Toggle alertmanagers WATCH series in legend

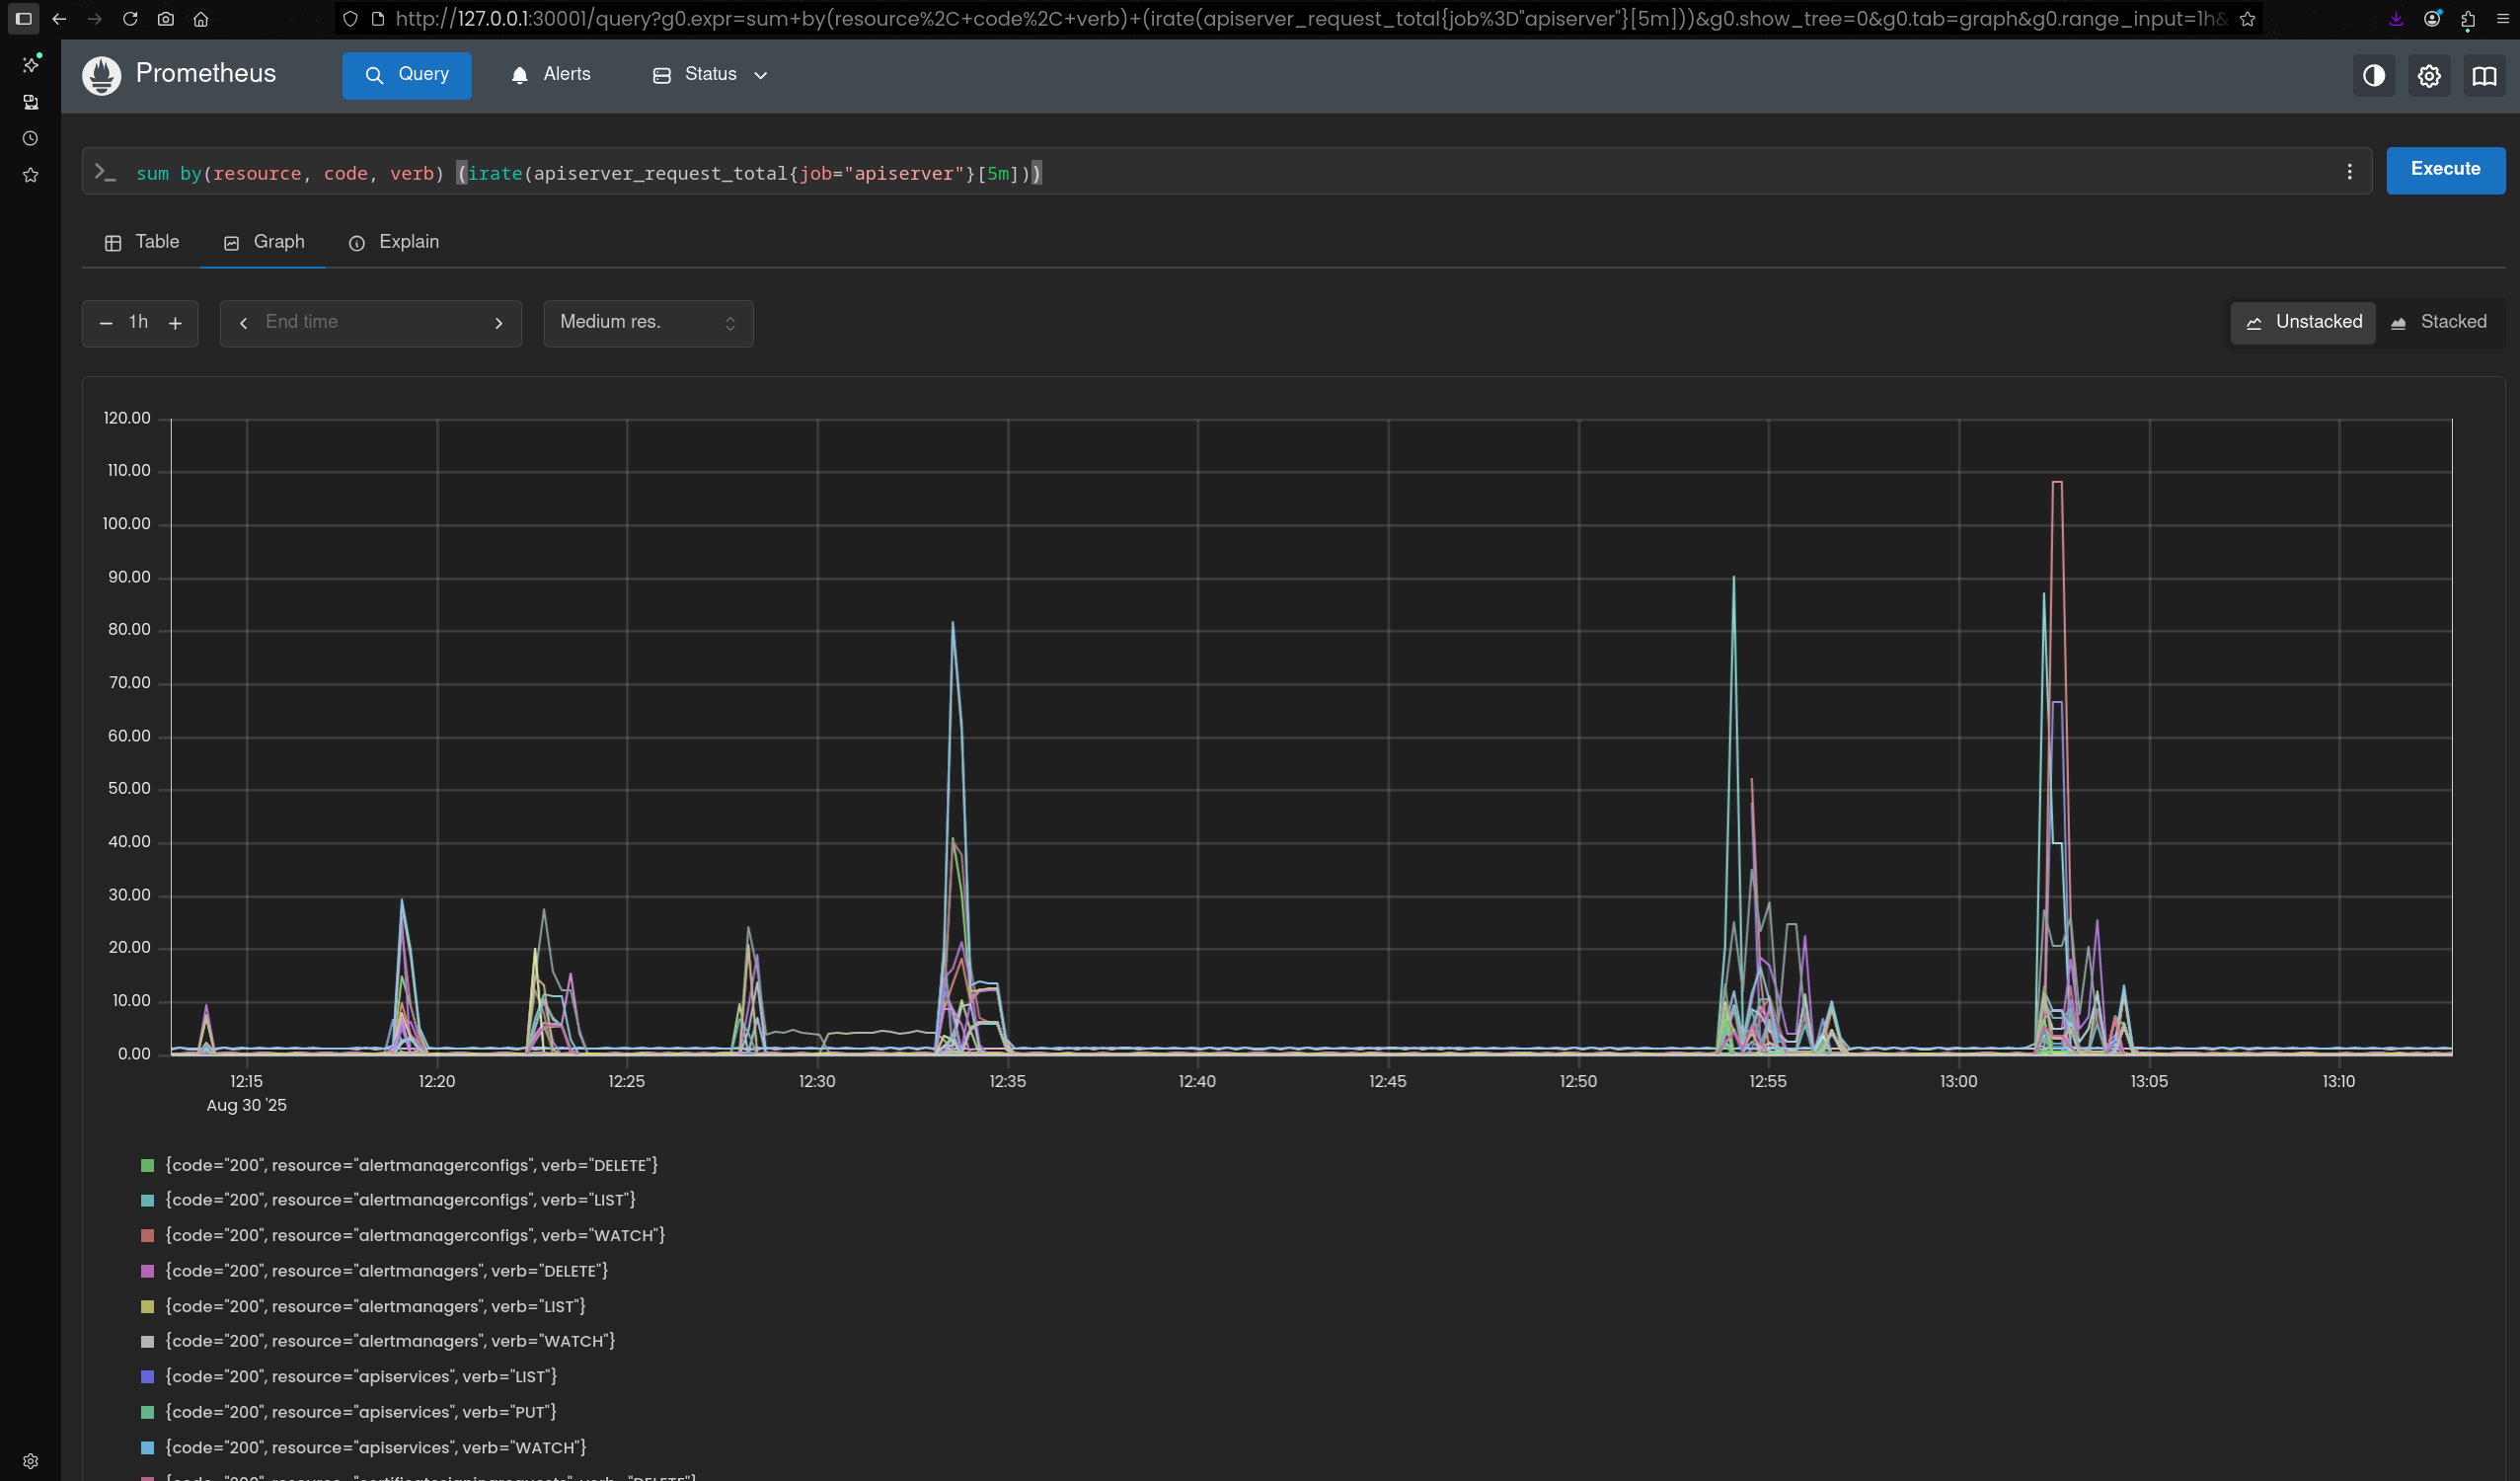point(378,1341)
